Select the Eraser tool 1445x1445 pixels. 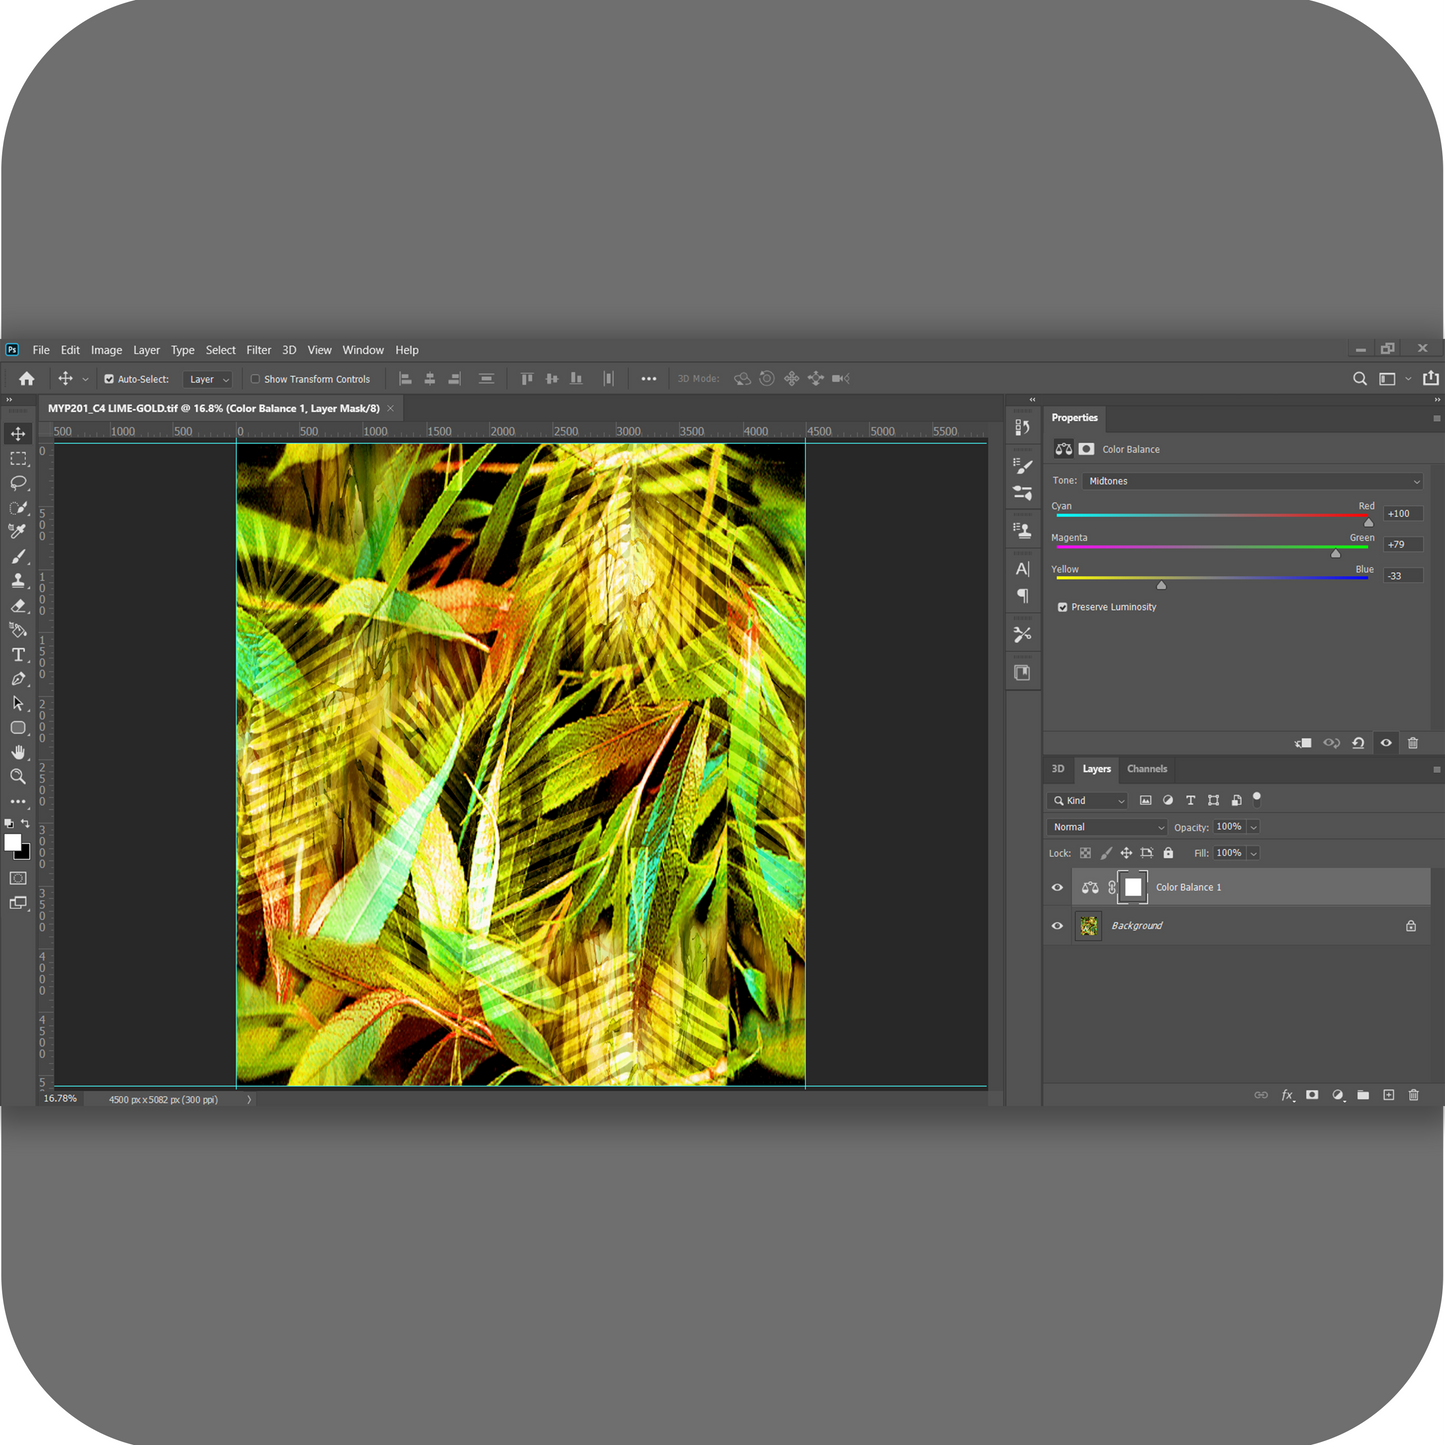18,605
